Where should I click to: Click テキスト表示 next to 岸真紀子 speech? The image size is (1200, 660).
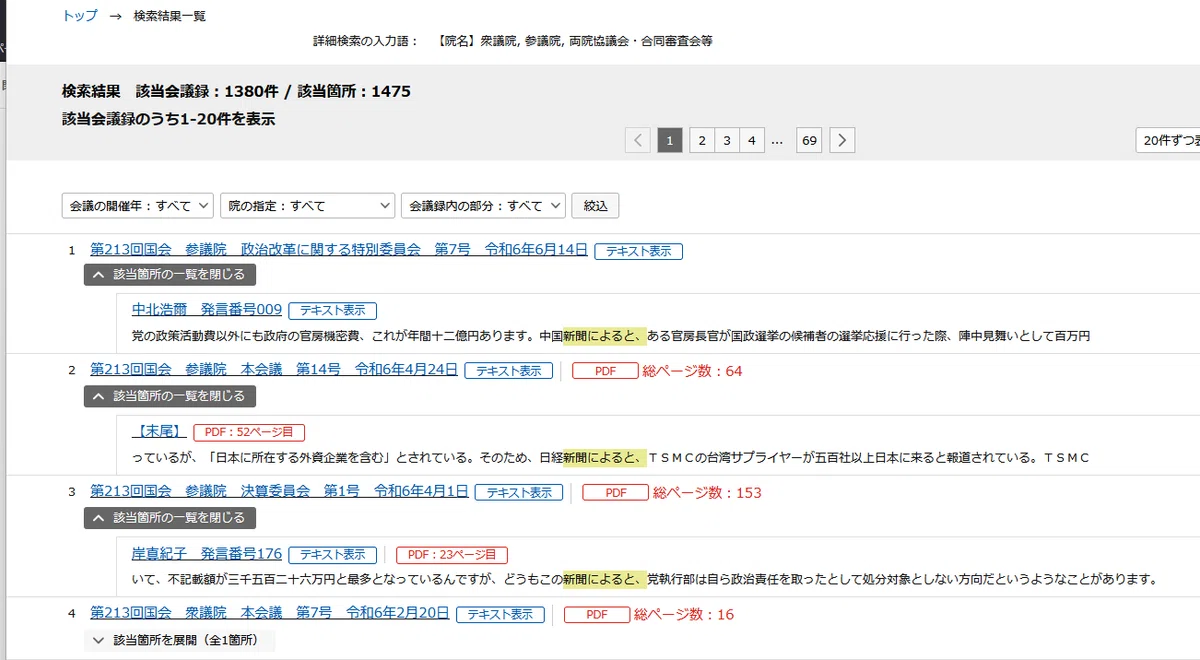333,554
